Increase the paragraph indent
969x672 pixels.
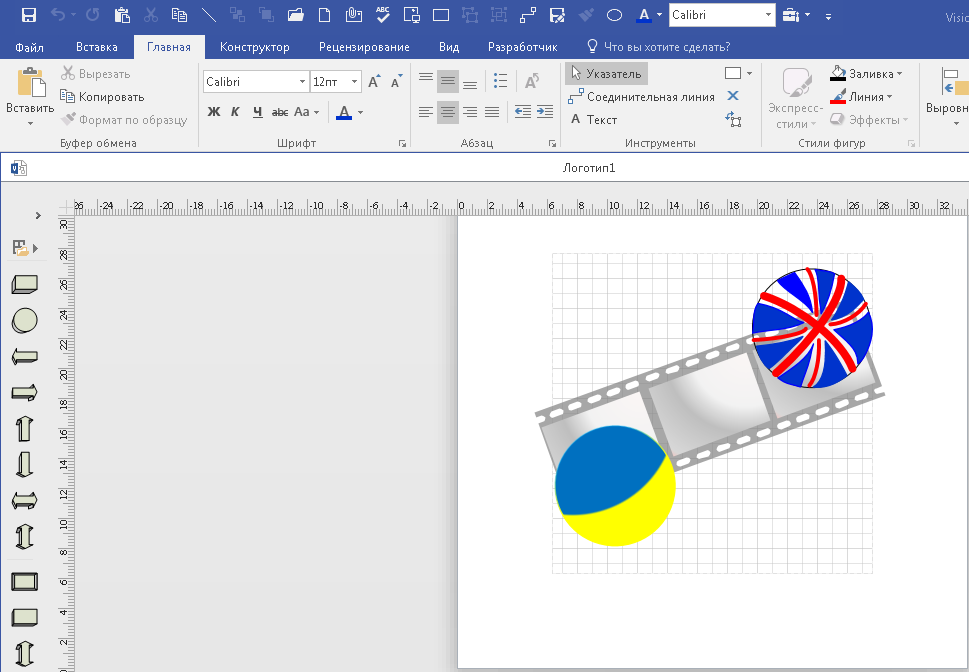545,112
